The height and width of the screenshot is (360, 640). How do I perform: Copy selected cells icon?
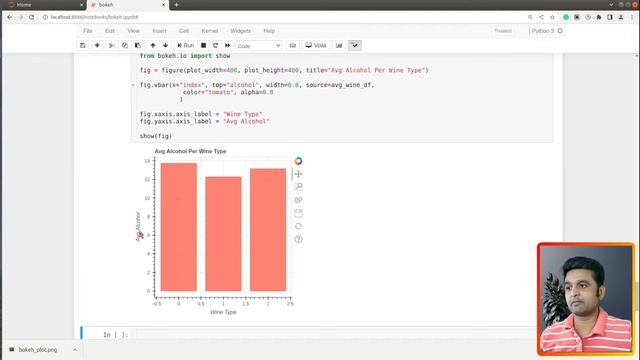[125, 45]
